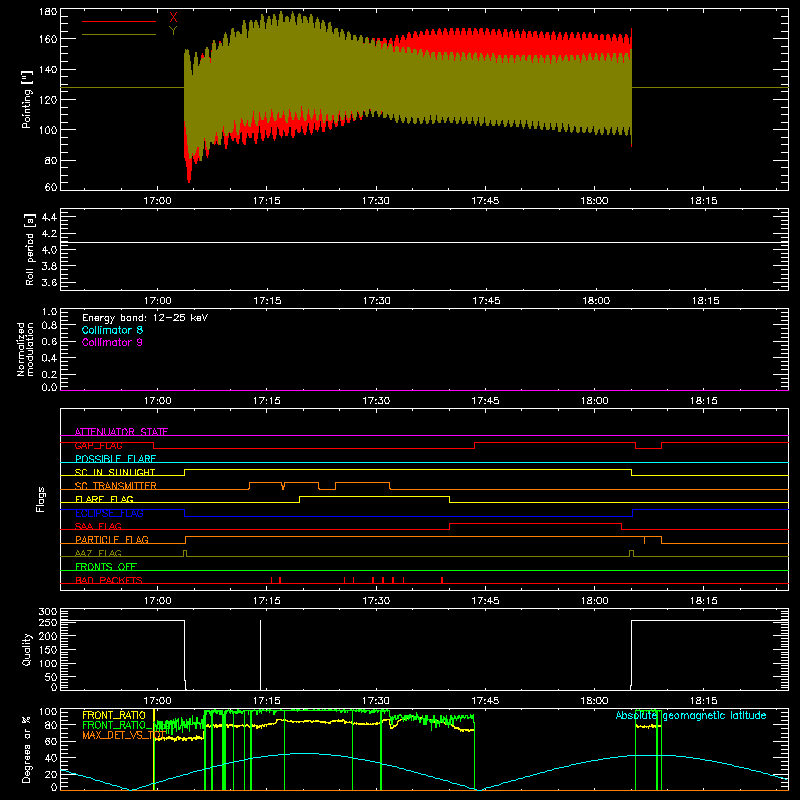Select the Pointing axis title

click(27, 99)
